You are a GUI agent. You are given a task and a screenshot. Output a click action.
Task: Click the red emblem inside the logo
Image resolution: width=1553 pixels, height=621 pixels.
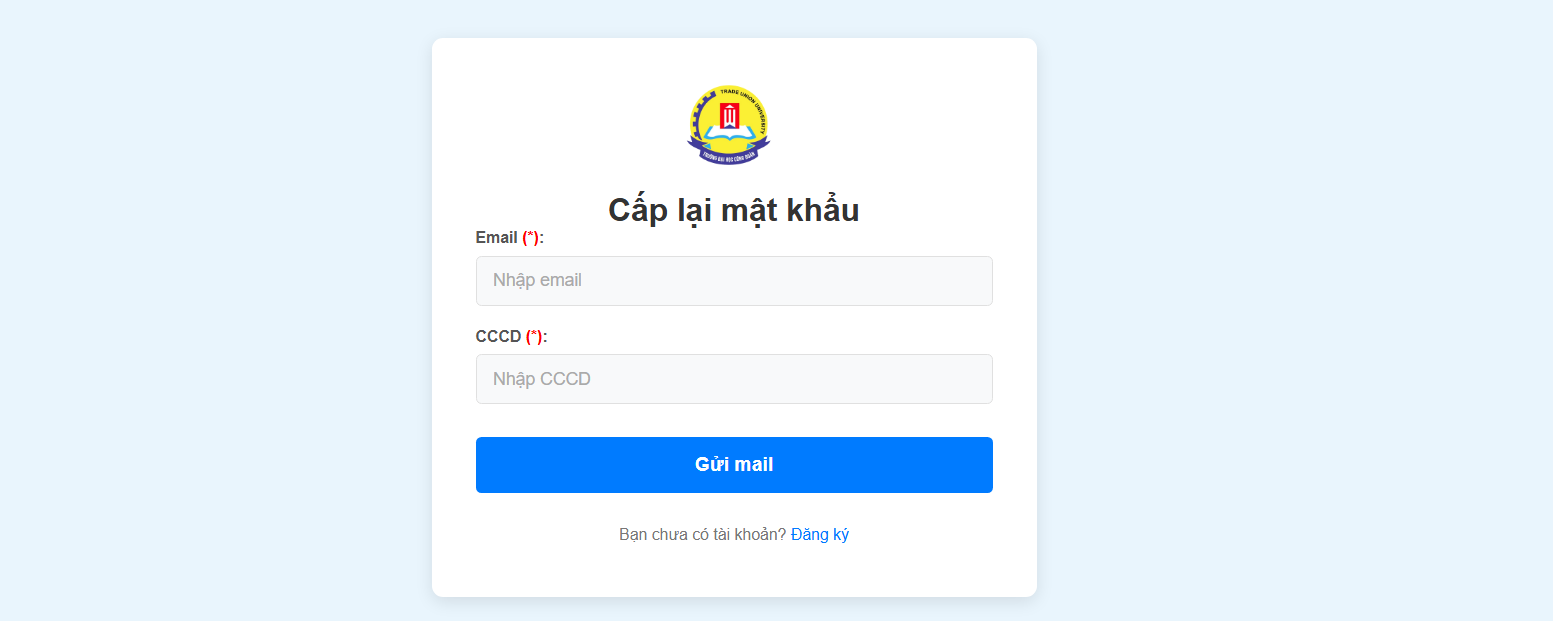(x=729, y=116)
